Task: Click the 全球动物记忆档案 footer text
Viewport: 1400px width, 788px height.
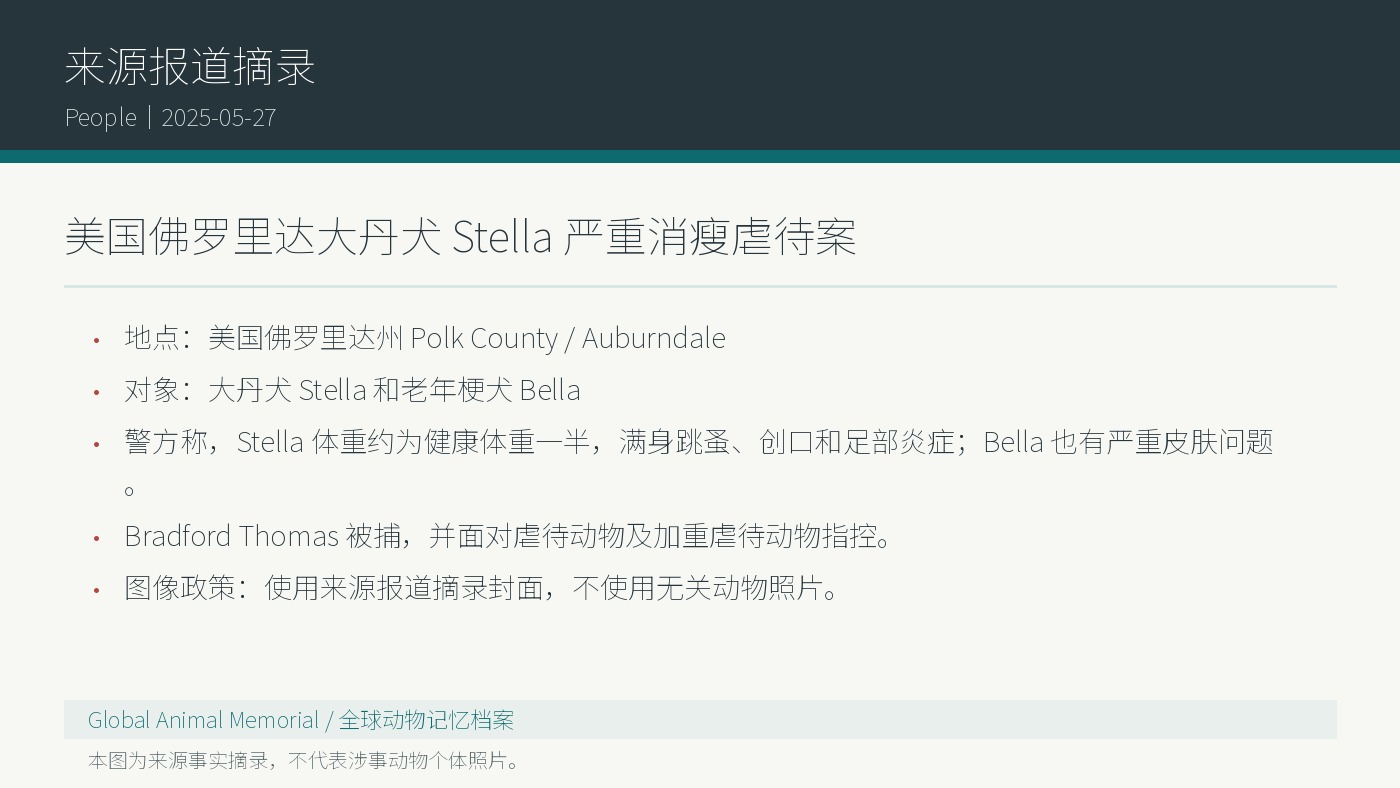Action: click(x=426, y=720)
